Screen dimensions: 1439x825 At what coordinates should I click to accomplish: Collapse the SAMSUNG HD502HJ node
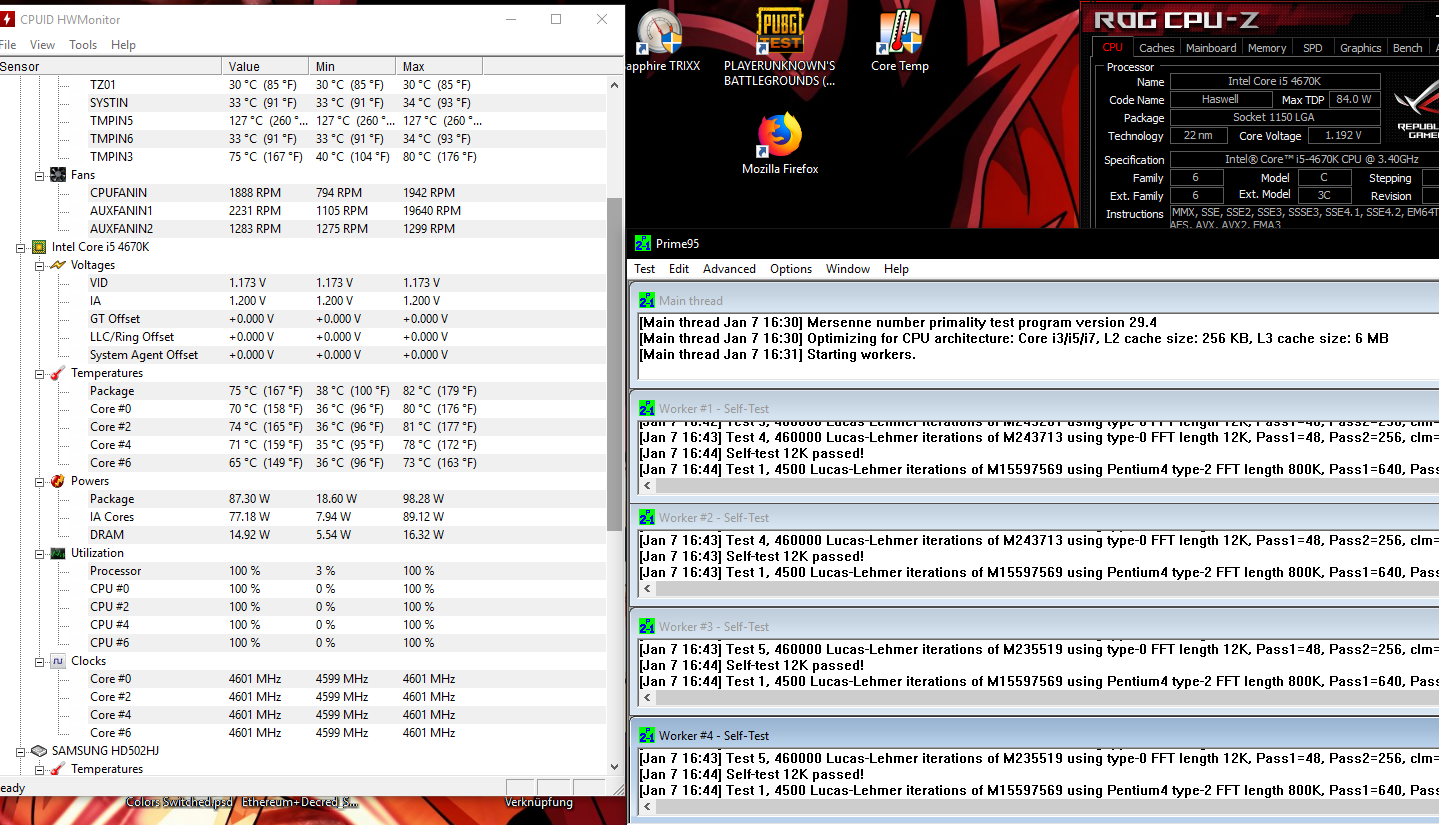coord(21,751)
